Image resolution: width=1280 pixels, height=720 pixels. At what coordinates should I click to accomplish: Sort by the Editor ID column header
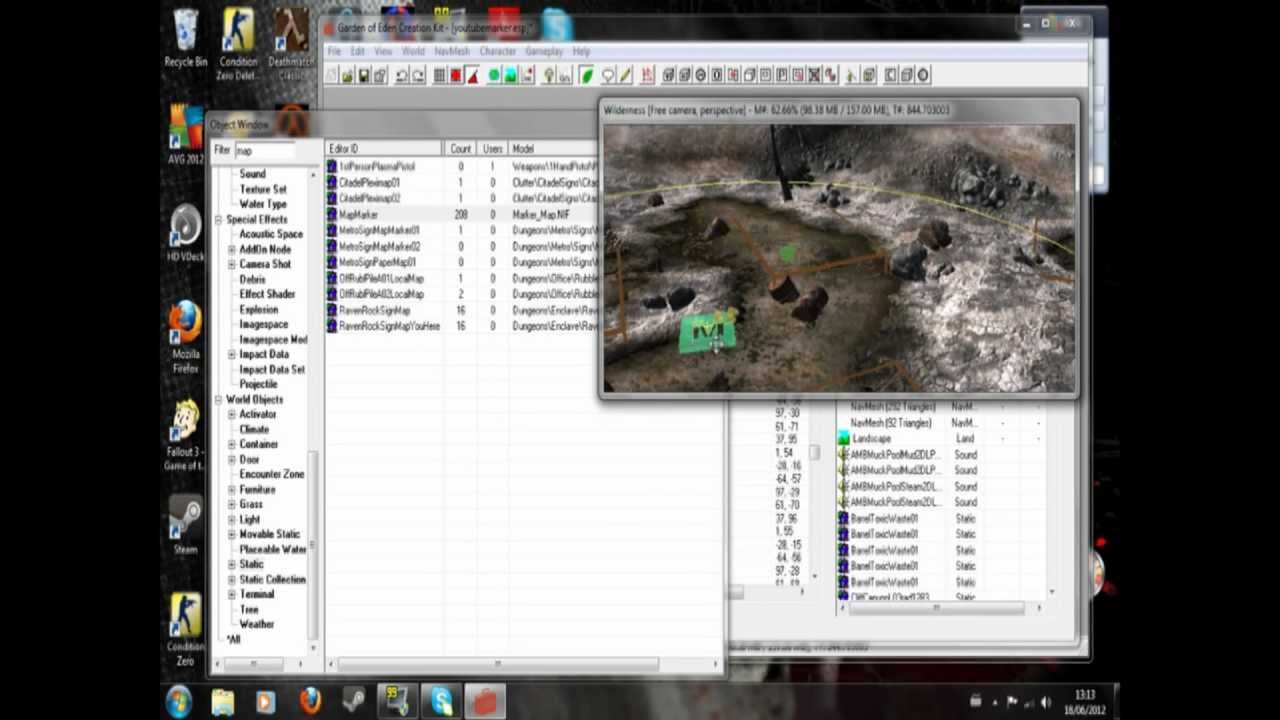coord(386,149)
